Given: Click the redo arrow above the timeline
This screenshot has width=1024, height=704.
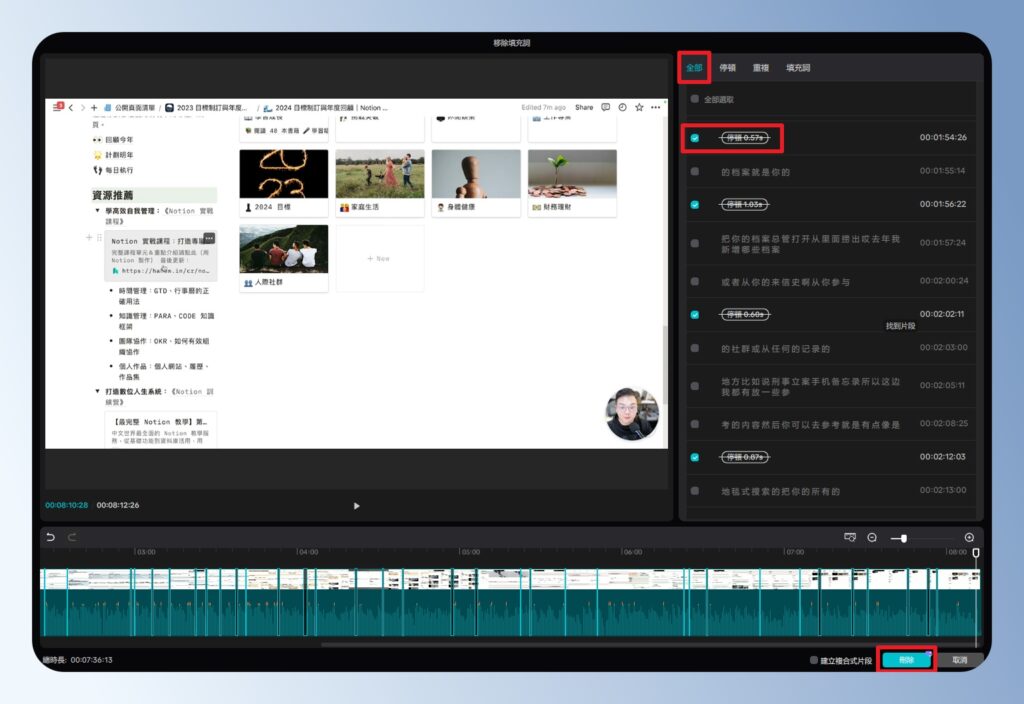Looking at the screenshot, I should point(72,537).
